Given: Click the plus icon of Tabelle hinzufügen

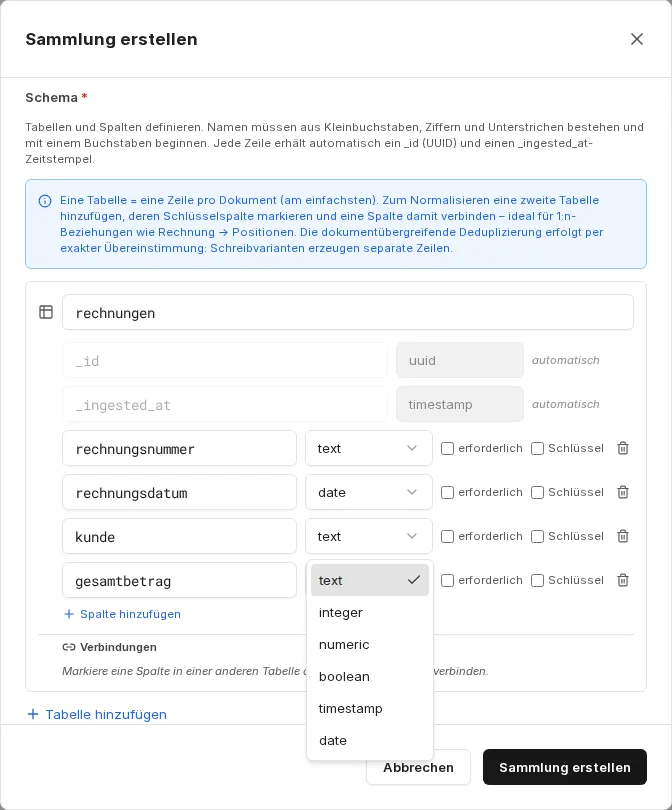Looking at the screenshot, I should (x=33, y=714).
